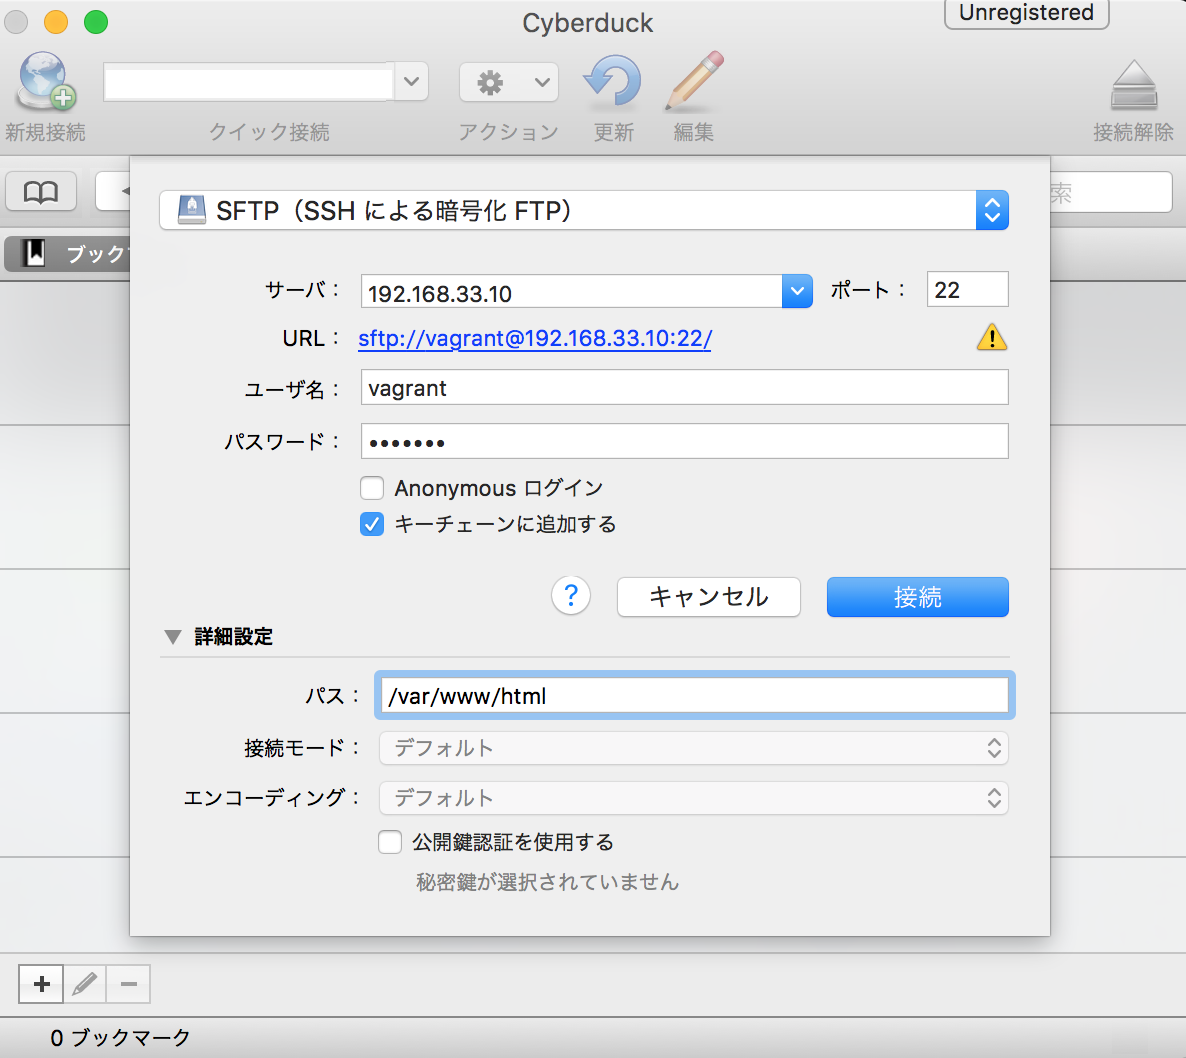Viewport: 1186px width, 1058px height.
Task: Click the green maximize window button
Action: 96,21
